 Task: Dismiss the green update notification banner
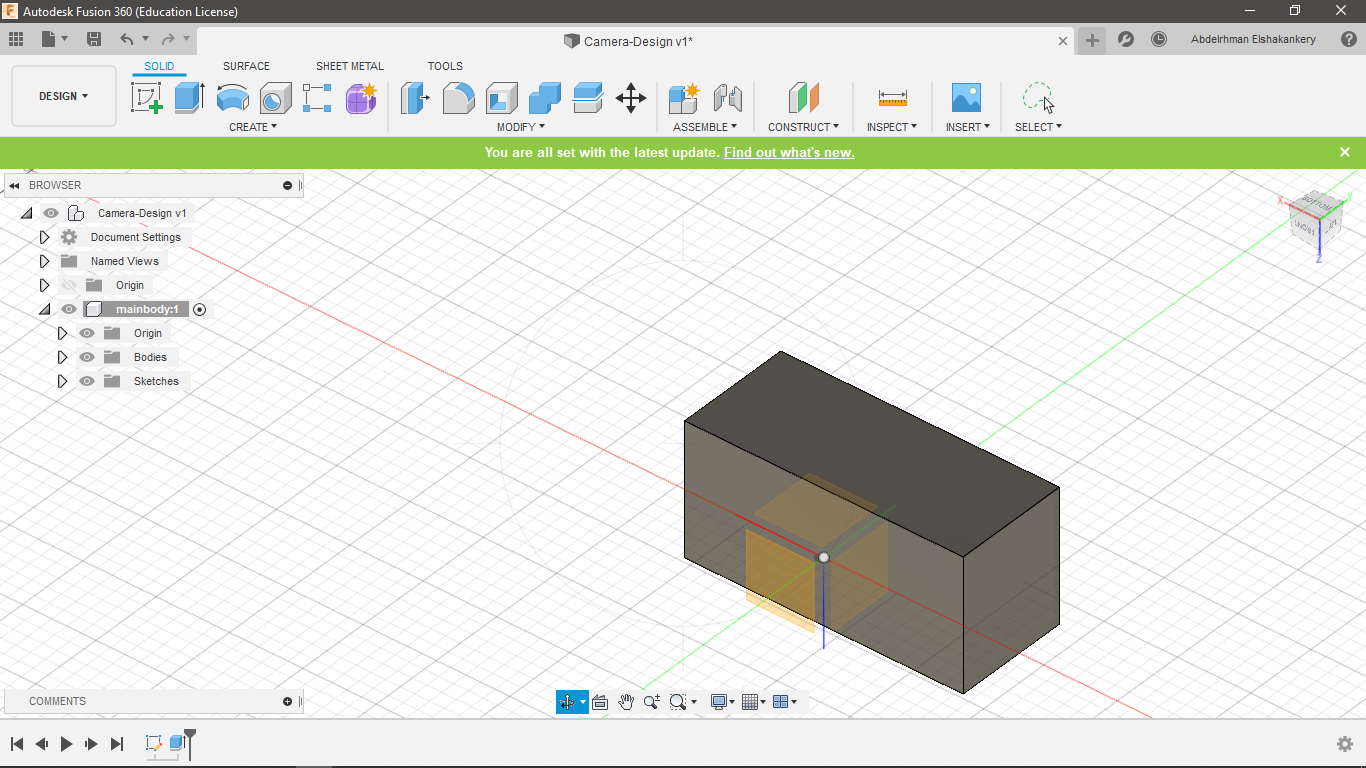pos(1345,152)
